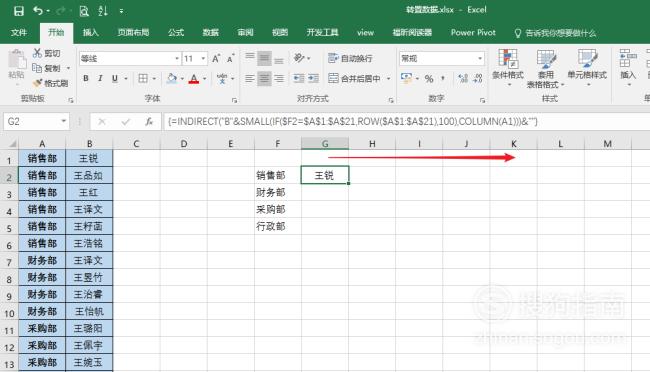Open the 文件 File tab

[19, 32]
